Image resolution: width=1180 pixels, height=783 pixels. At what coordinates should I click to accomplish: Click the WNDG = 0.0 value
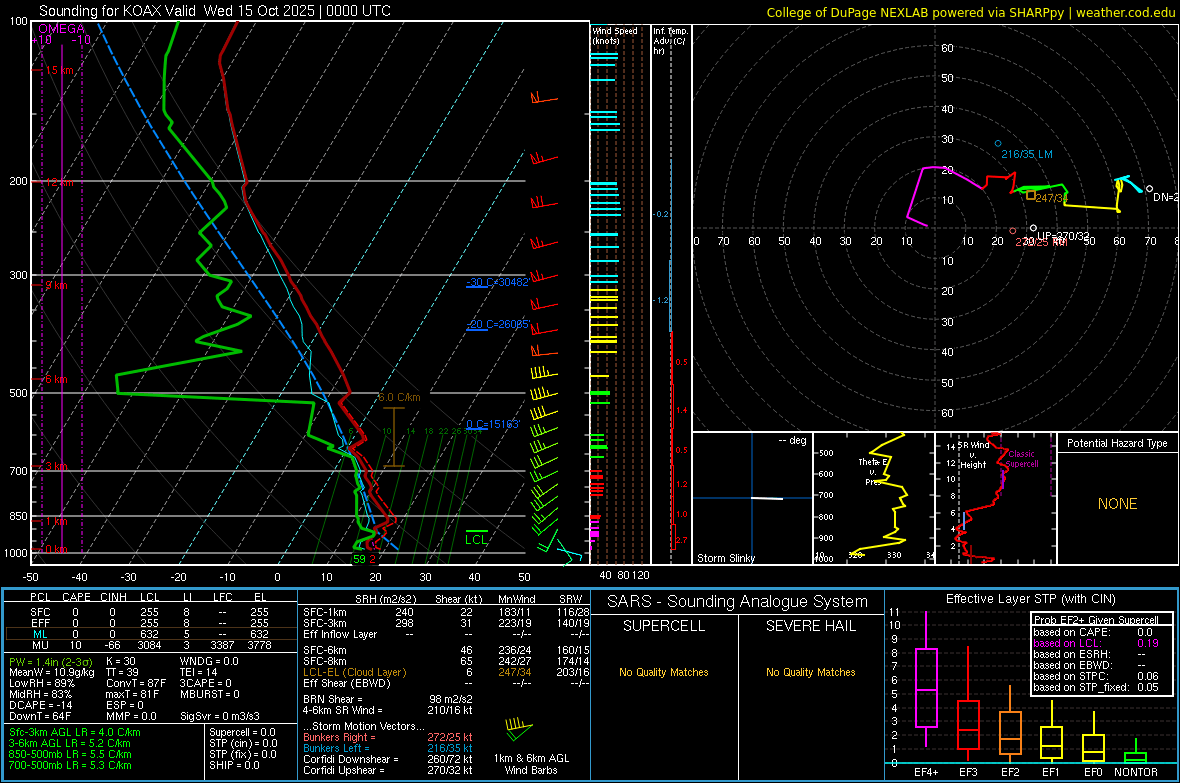[209, 662]
